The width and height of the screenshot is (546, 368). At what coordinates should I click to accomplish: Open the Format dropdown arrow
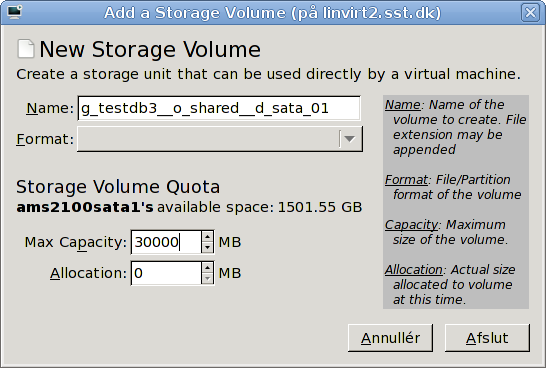350,139
